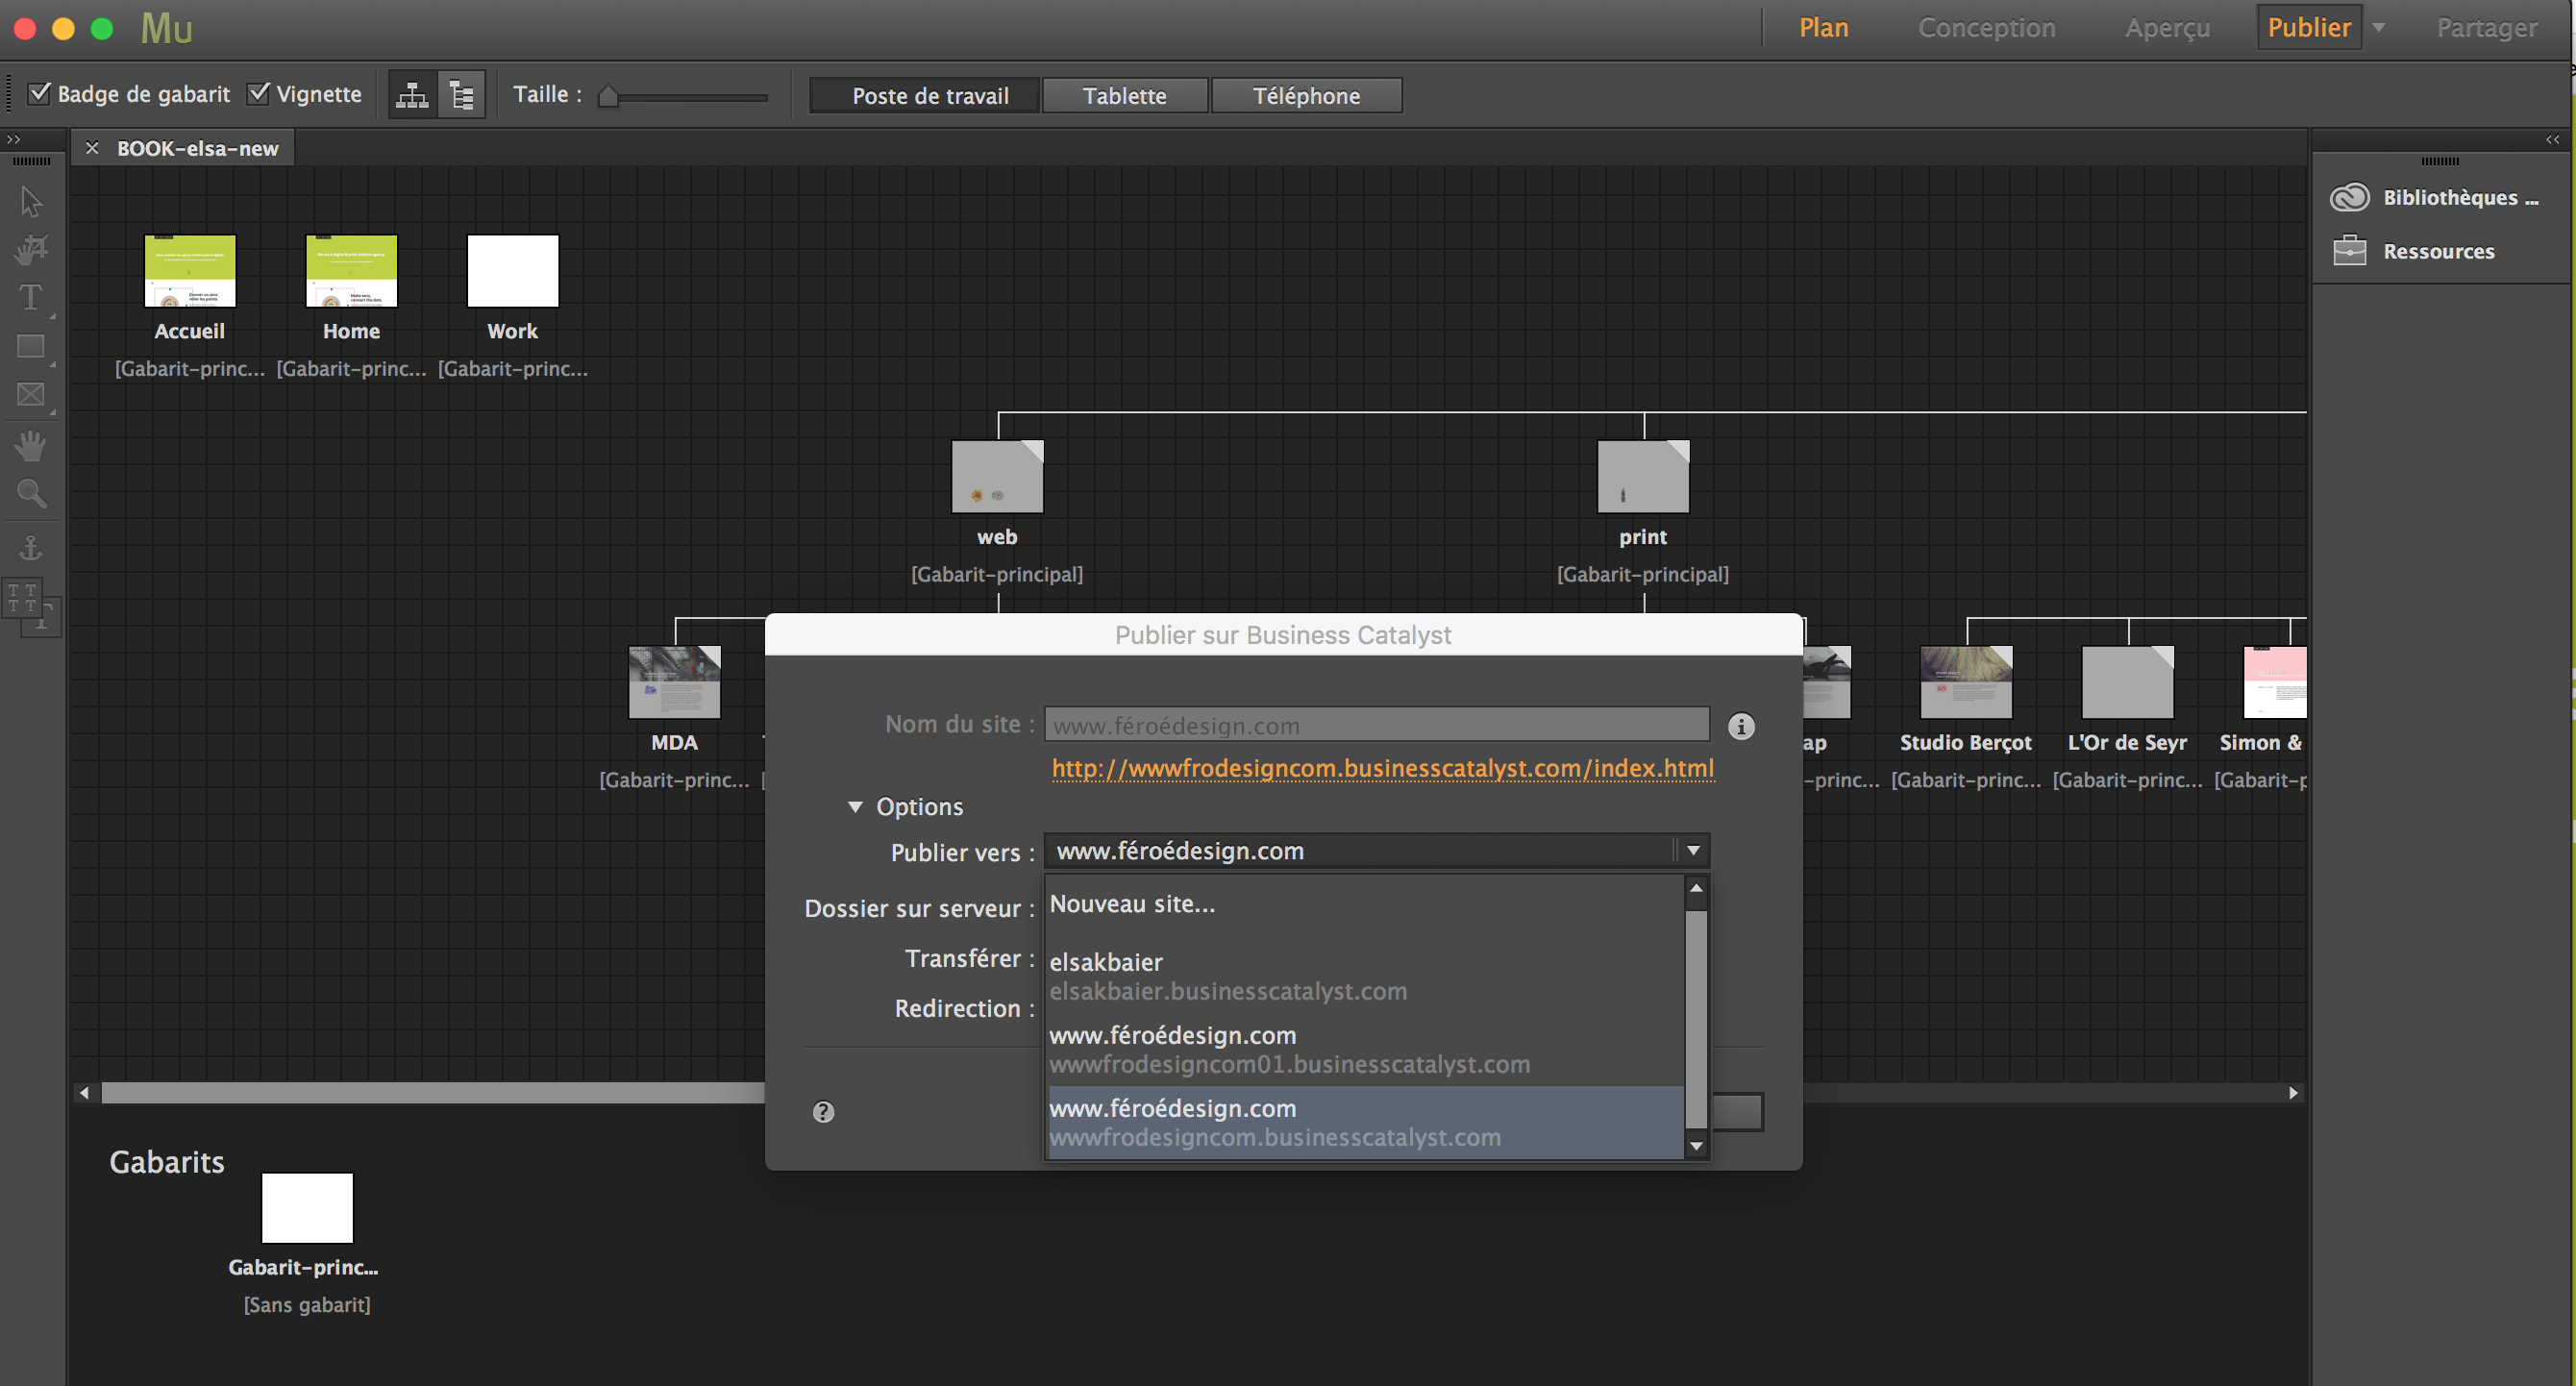Select the print page thumbnail

tap(1643, 476)
